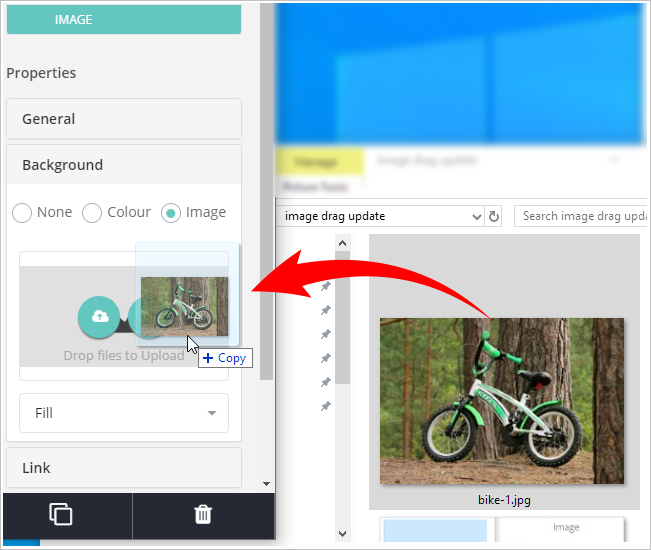Click the scroll-down arrow of properties panel
The image size is (651, 550).
pyautogui.click(x=266, y=483)
